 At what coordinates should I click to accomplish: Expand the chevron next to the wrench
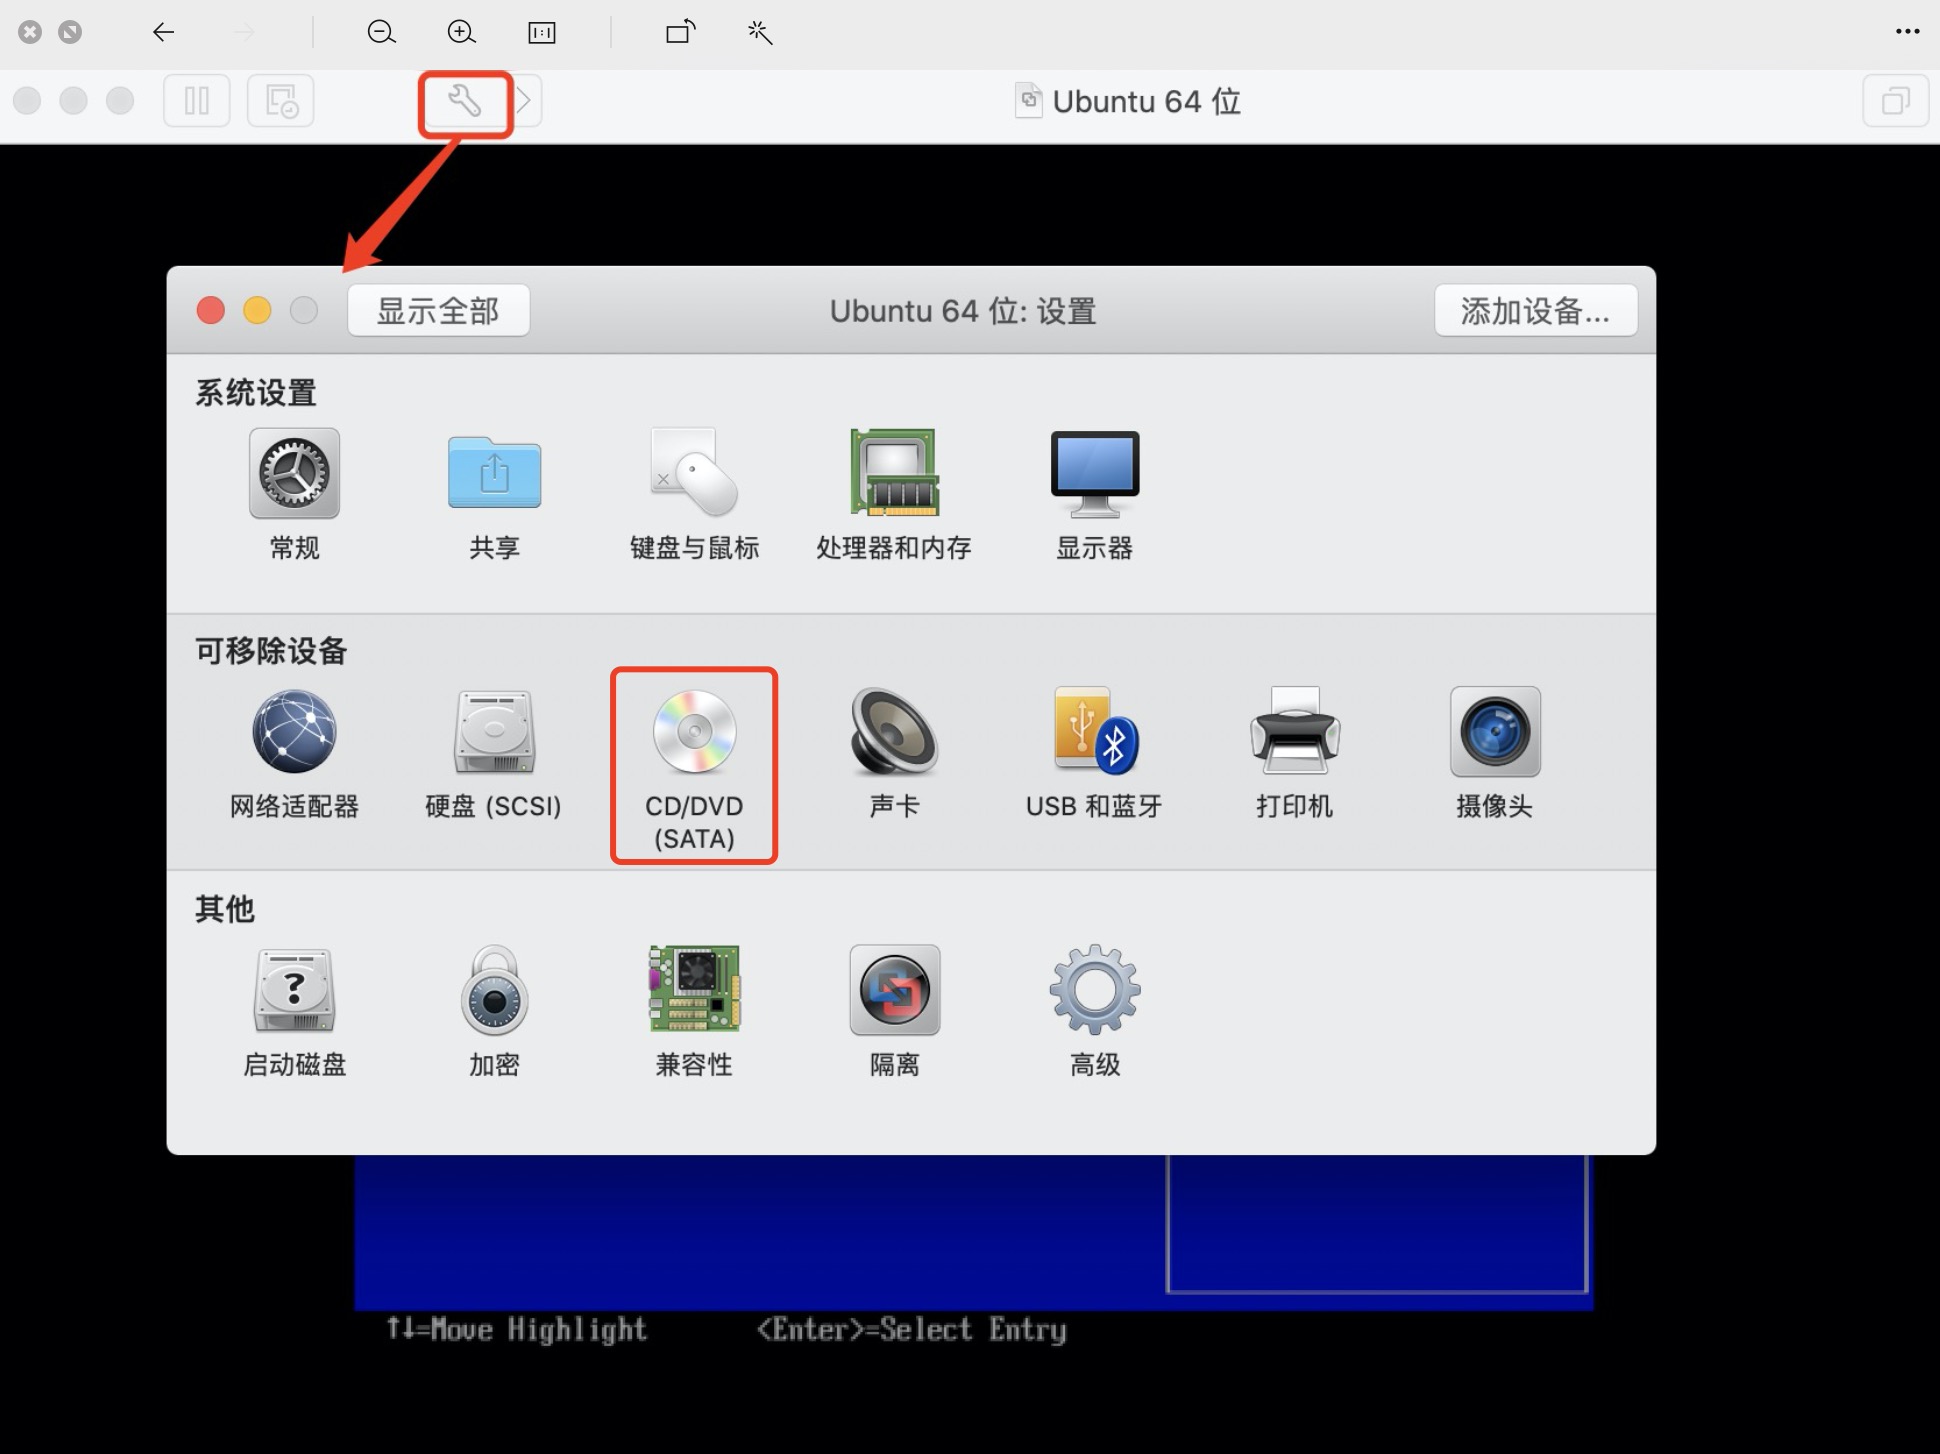tap(525, 101)
